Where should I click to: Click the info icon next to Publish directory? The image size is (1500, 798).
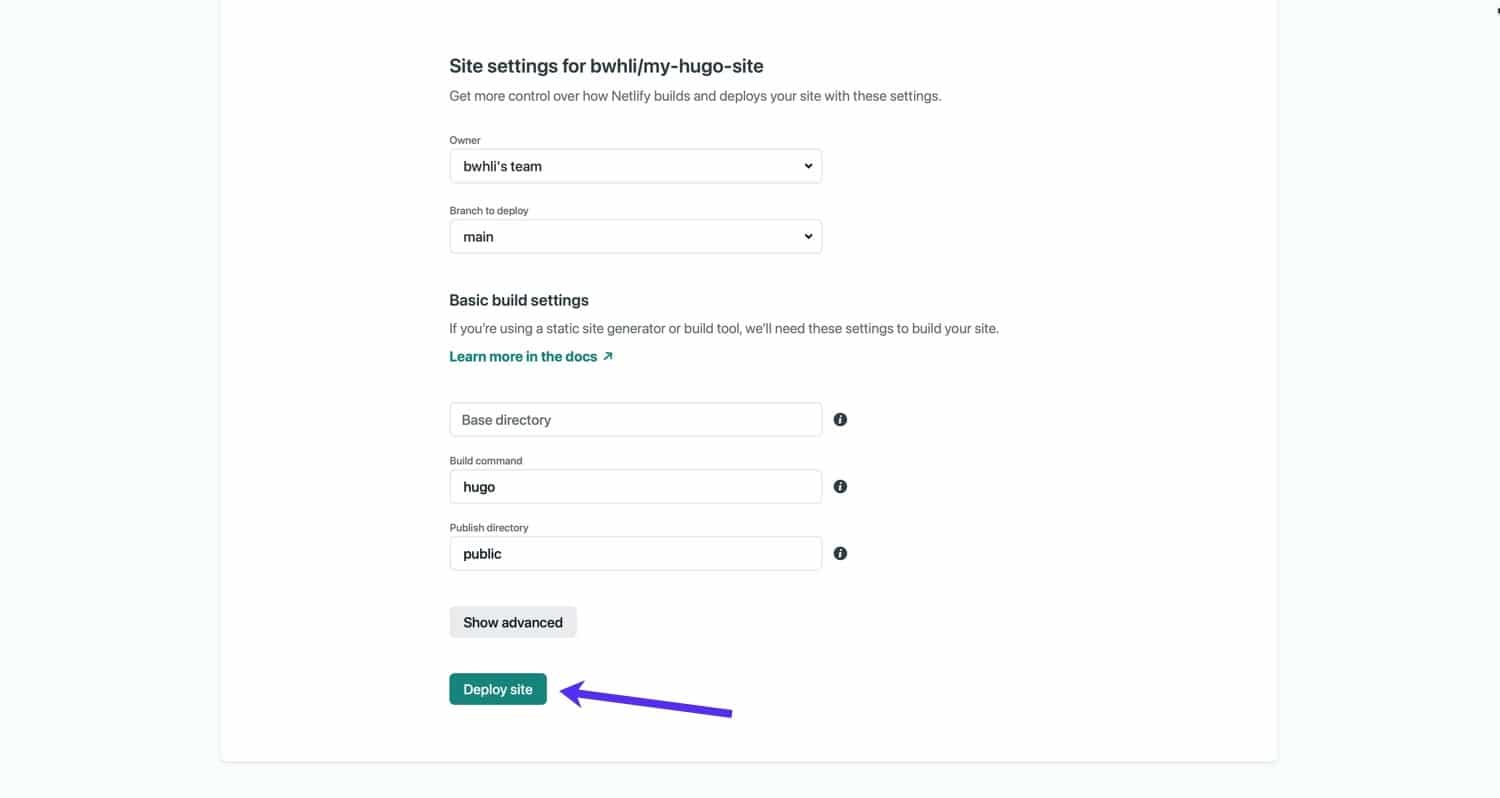pyautogui.click(x=840, y=553)
